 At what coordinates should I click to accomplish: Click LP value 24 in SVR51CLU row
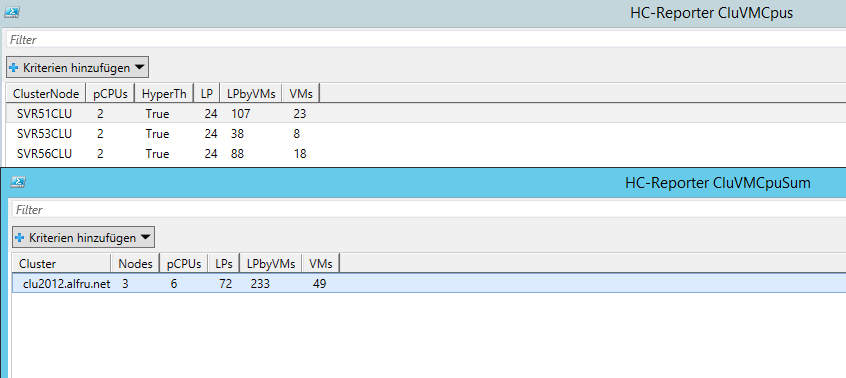[211, 114]
